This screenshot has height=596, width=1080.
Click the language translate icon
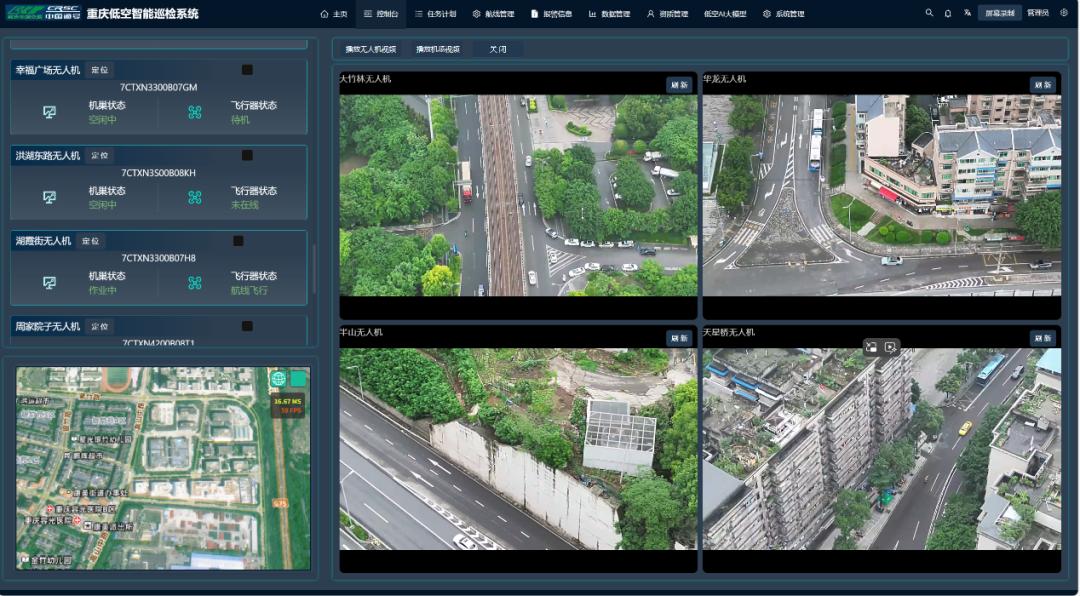coord(967,13)
